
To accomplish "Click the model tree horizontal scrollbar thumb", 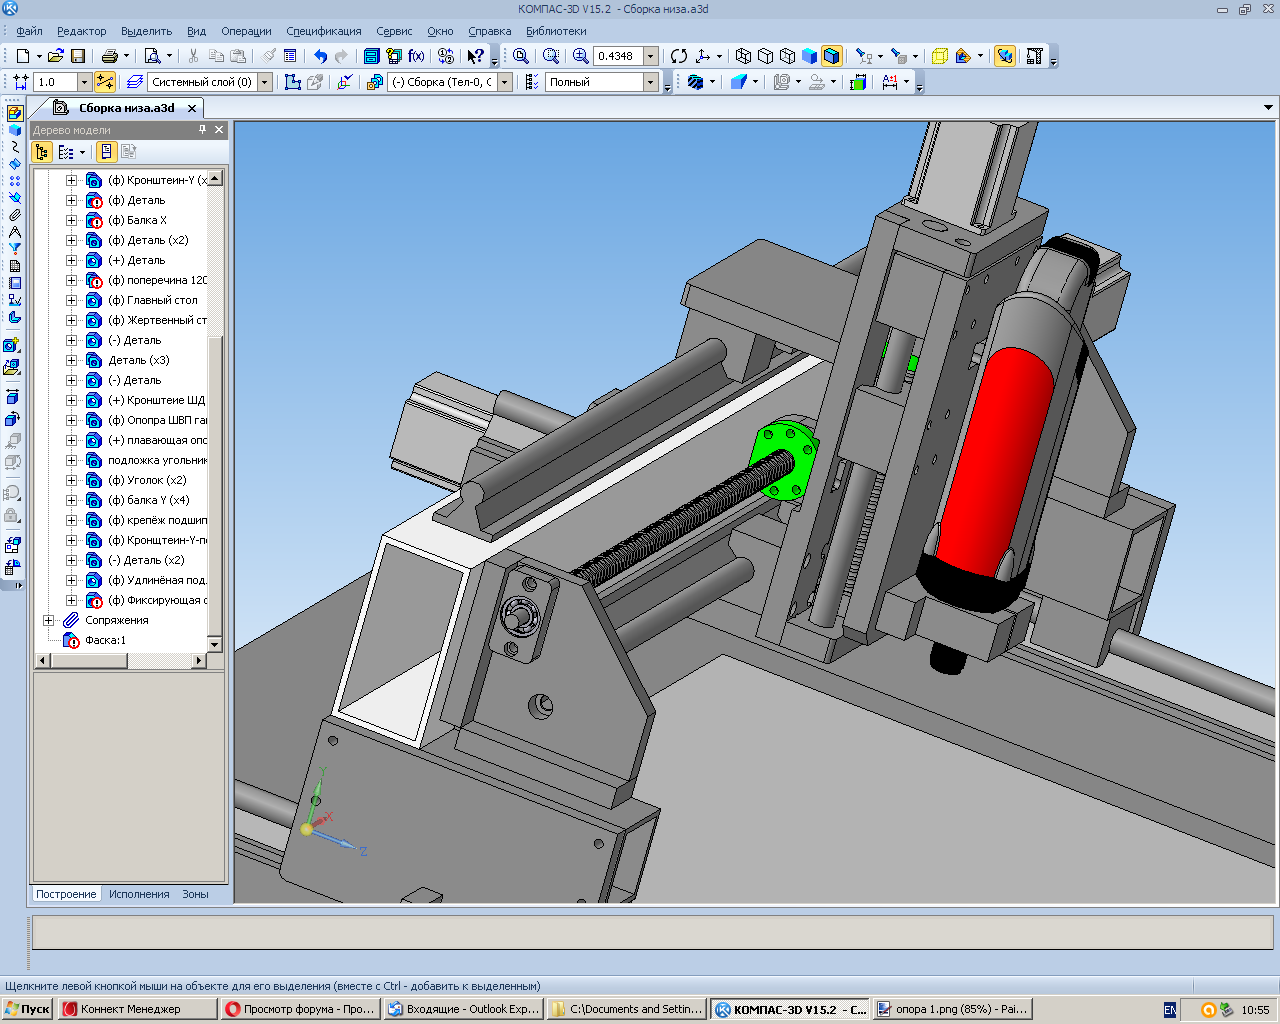I will click(x=88, y=660).
